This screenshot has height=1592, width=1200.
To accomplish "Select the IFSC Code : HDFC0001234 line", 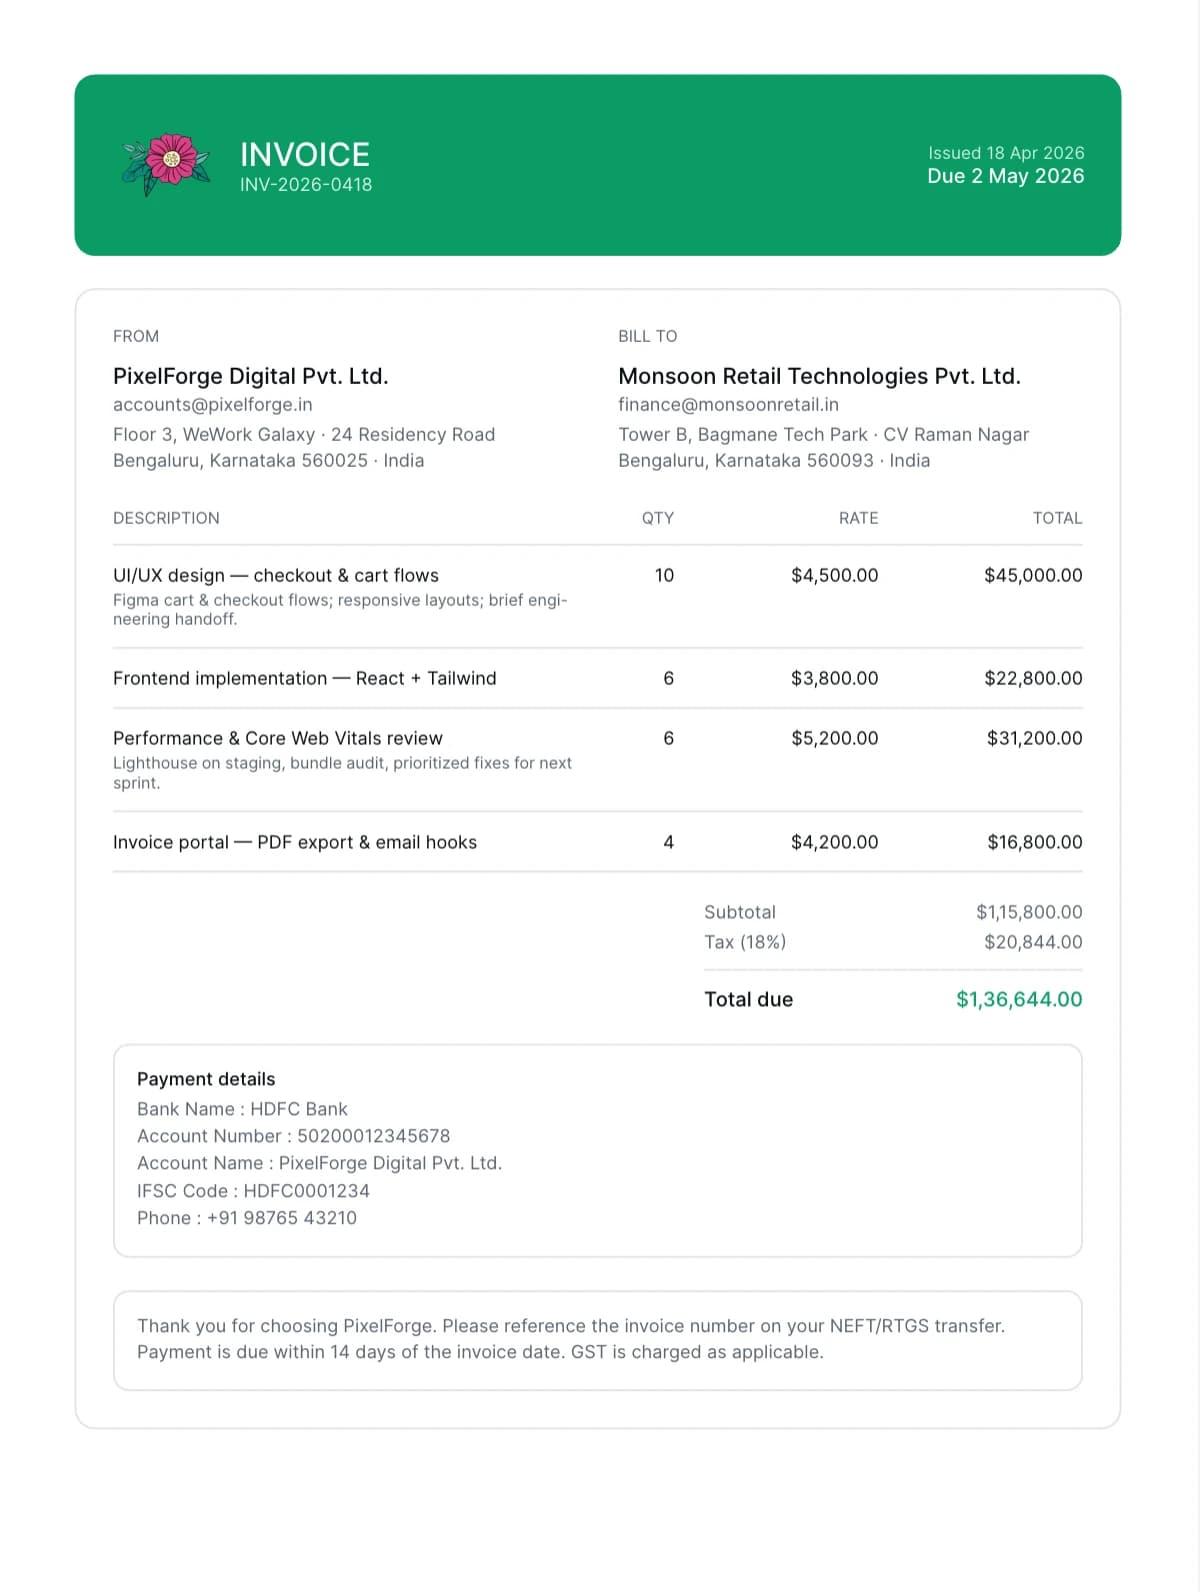I will pyautogui.click(x=253, y=1191).
